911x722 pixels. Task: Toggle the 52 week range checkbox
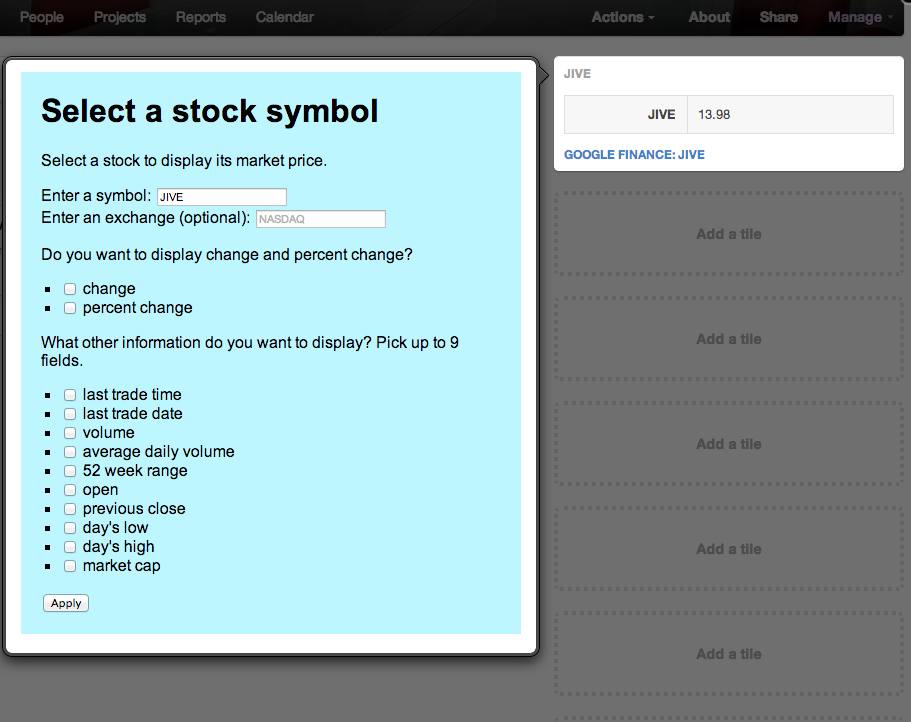[x=70, y=471]
